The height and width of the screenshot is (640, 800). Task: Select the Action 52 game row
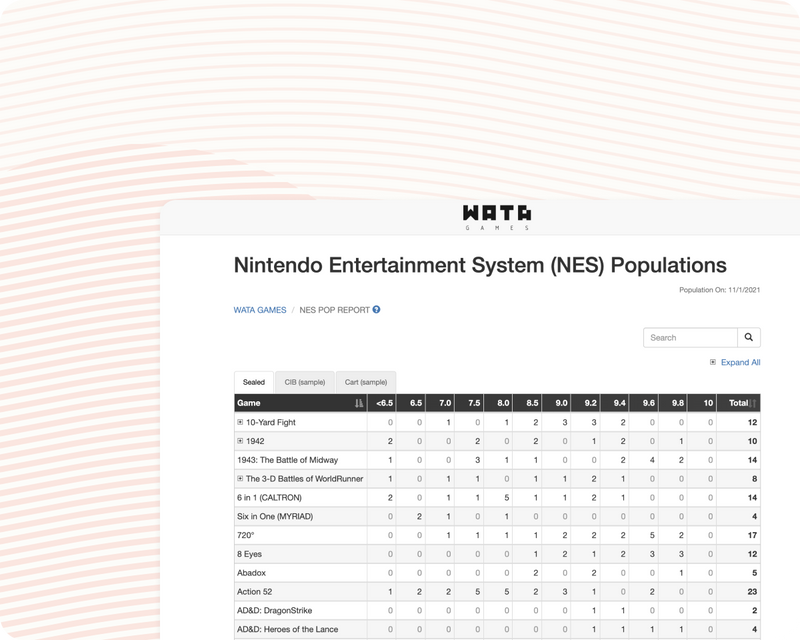point(497,592)
